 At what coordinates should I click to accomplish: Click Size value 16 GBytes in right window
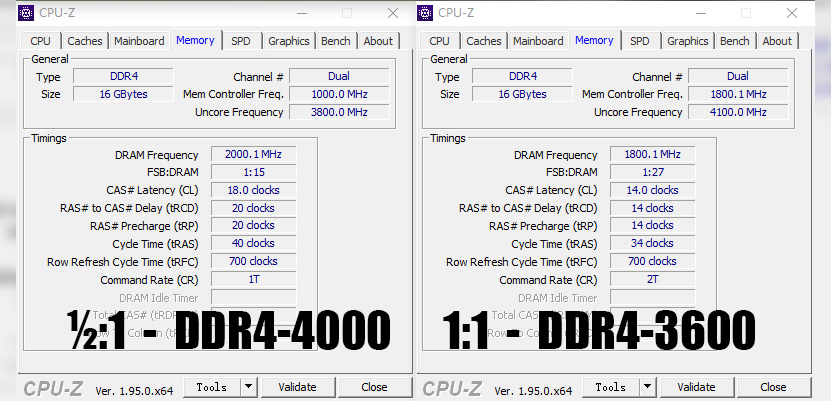click(x=523, y=94)
